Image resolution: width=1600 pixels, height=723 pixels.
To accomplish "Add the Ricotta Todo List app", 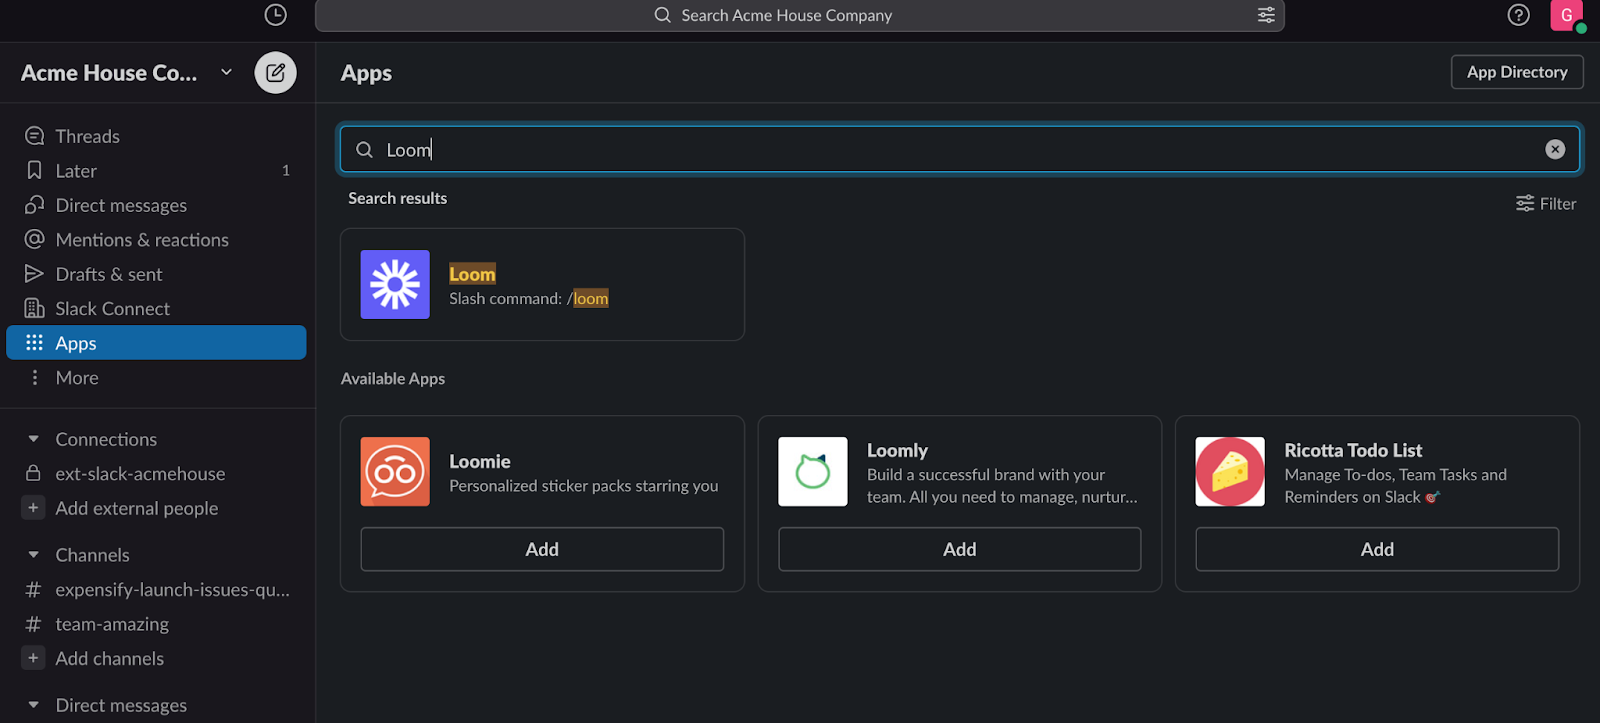I will pyautogui.click(x=1377, y=549).
